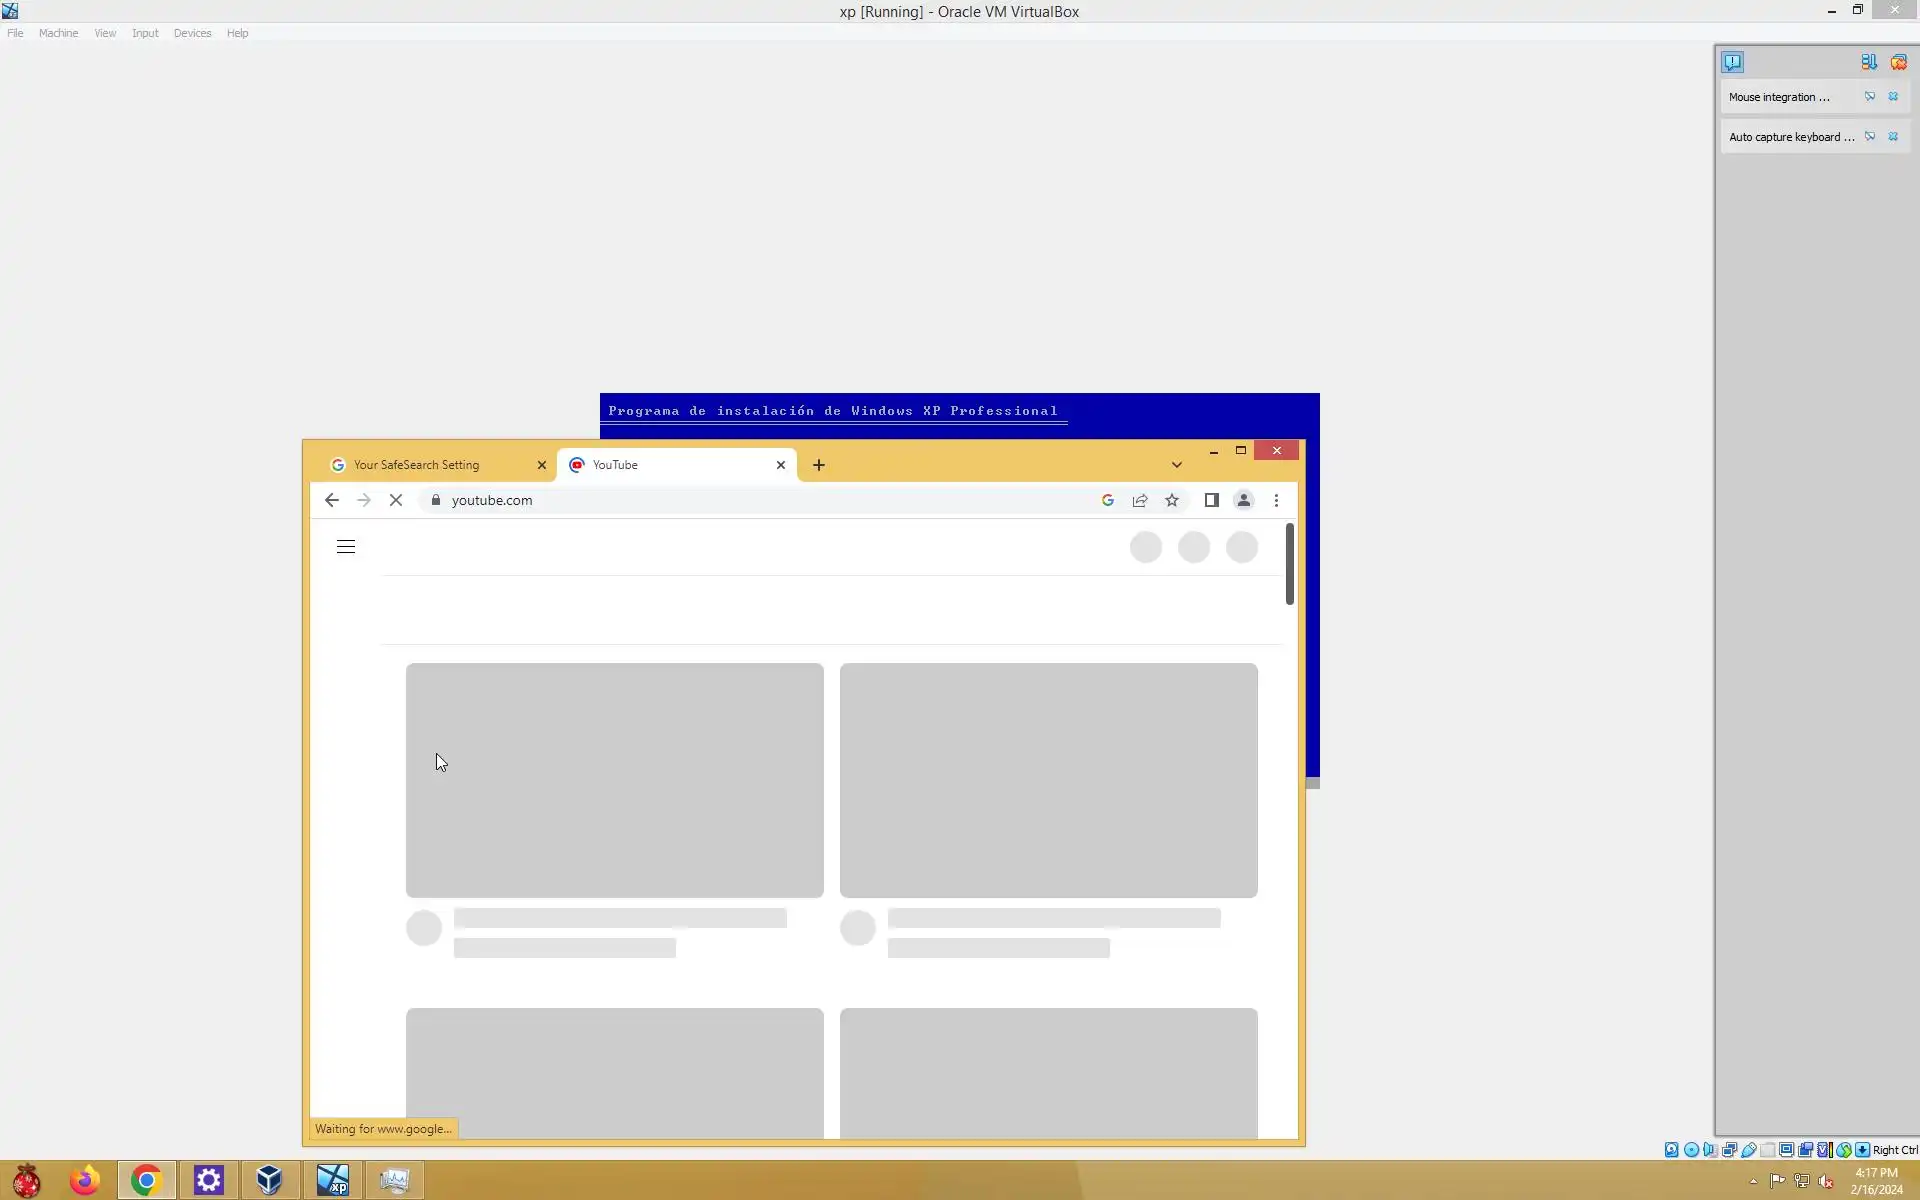Click the optical disk status icon
Image resolution: width=1920 pixels, height=1200 pixels.
click(1691, 1150)
